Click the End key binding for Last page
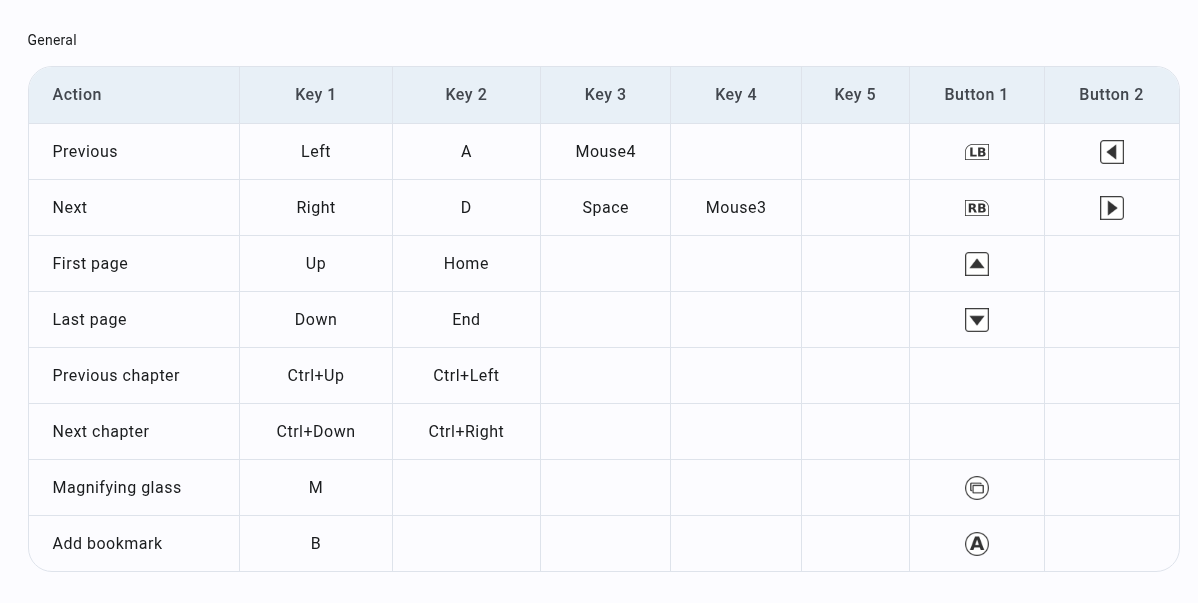This screenshot has height=603, width=1198. (466, 319)
